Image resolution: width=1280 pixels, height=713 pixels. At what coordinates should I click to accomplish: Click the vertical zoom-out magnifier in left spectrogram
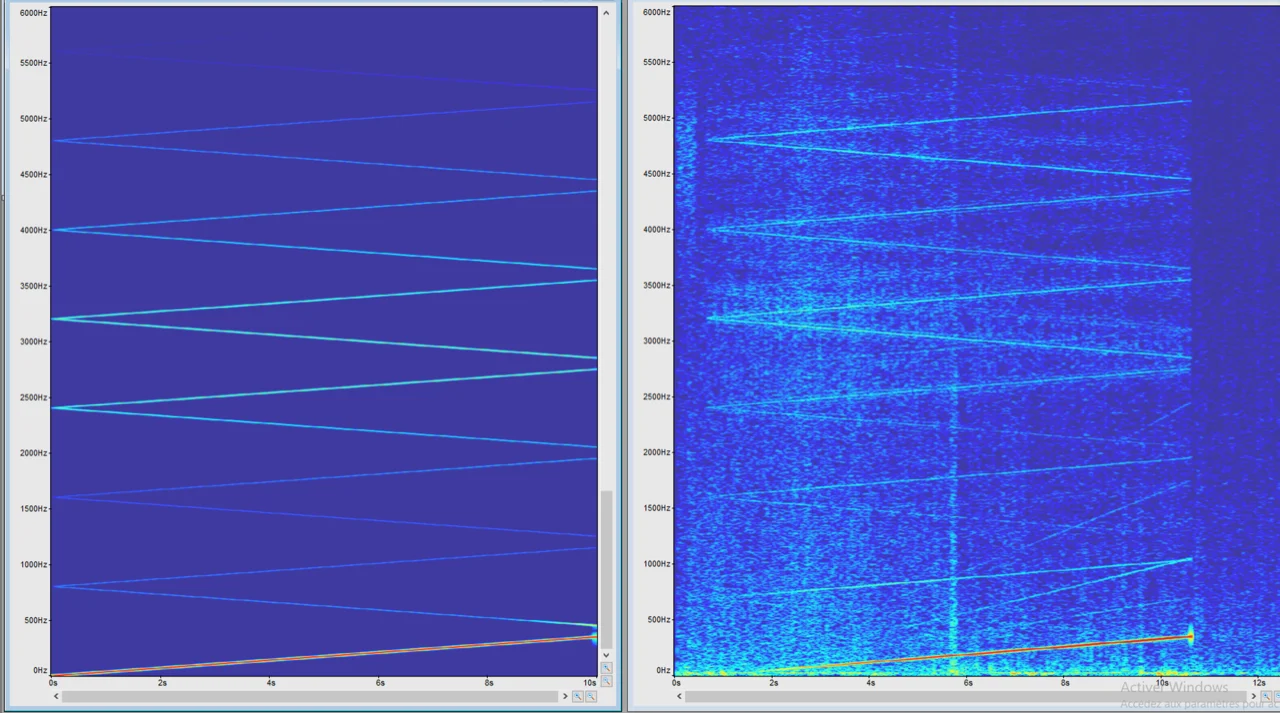point(606,681)
